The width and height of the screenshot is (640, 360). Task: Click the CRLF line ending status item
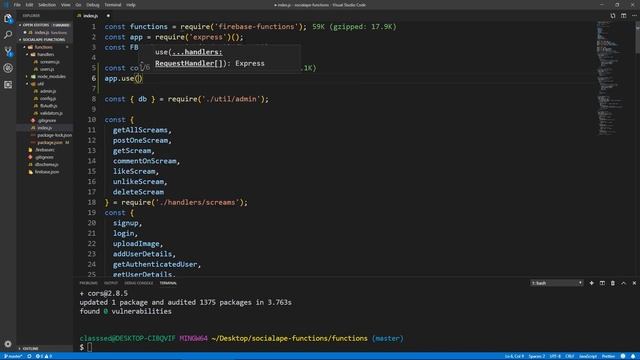pyautogui.click(x=569, y=356)
